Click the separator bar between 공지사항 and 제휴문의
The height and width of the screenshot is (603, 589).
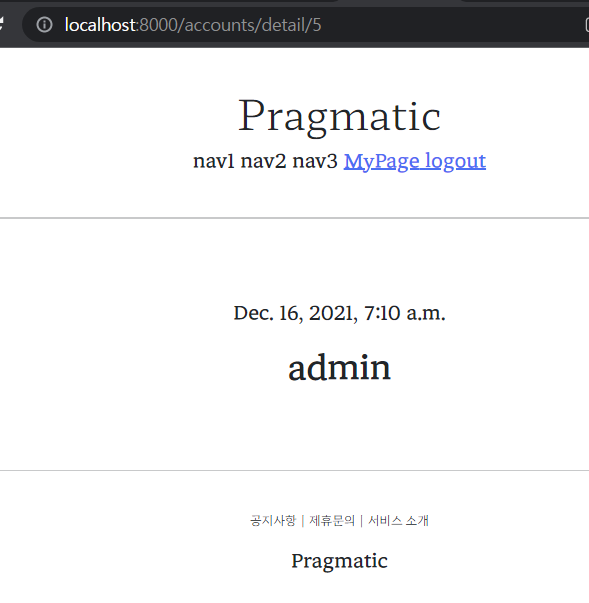[303, 521]
